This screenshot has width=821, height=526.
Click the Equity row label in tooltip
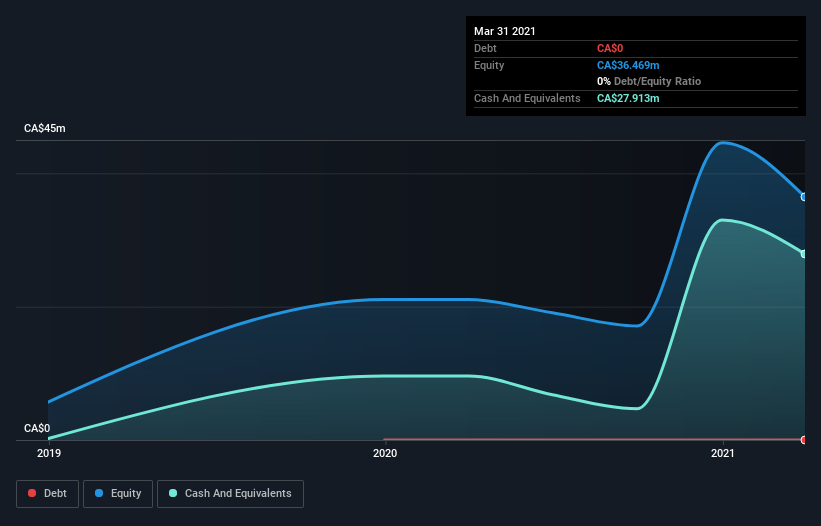click(489, 65)
